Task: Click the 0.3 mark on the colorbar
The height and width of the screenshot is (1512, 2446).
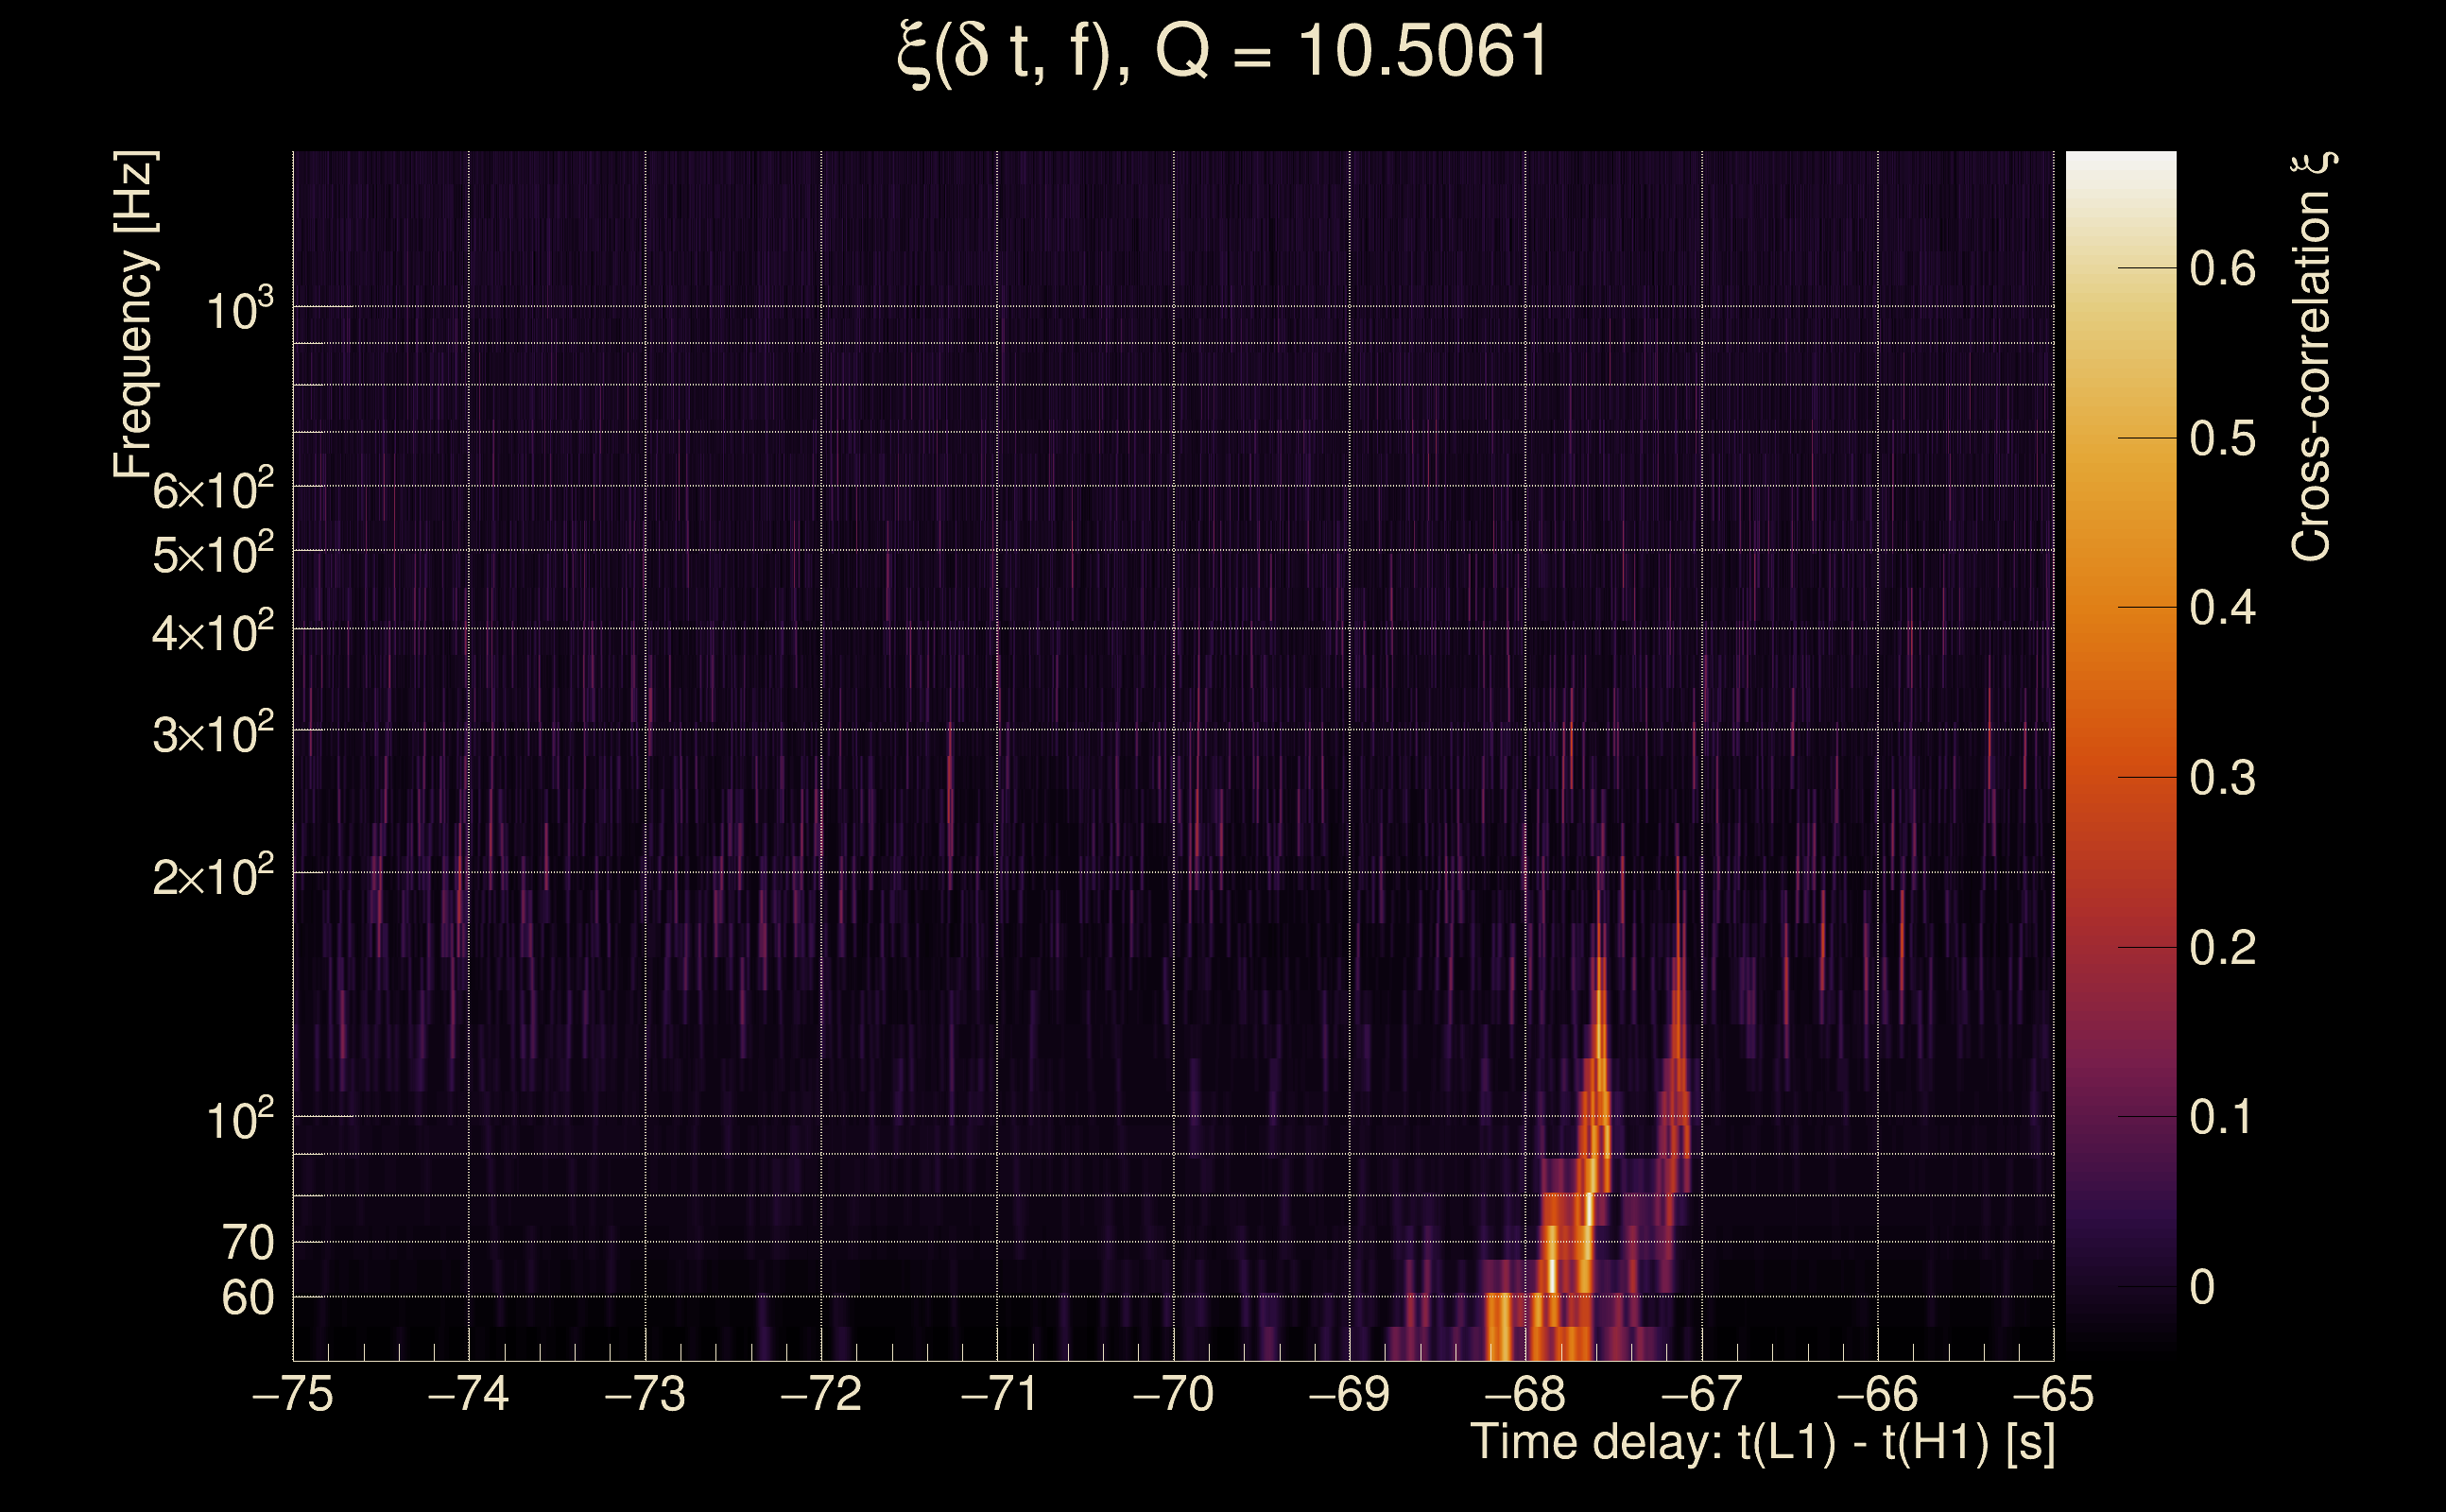Action: pyautogui.click(x=2222, y=778)
